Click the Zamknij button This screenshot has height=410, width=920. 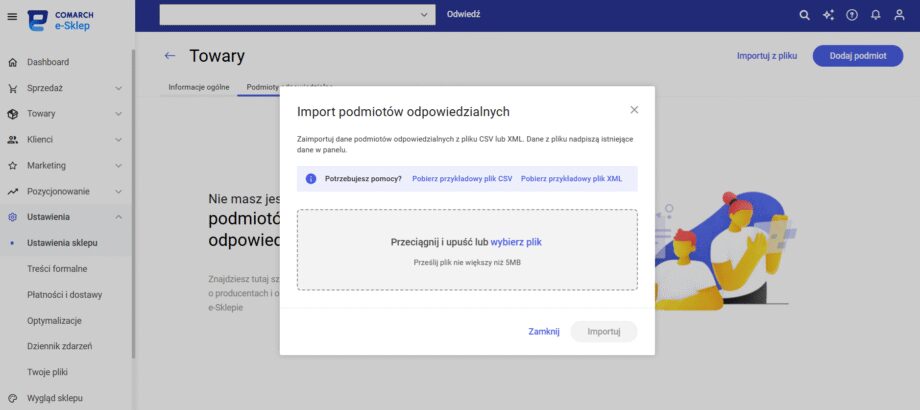[544, 331]
